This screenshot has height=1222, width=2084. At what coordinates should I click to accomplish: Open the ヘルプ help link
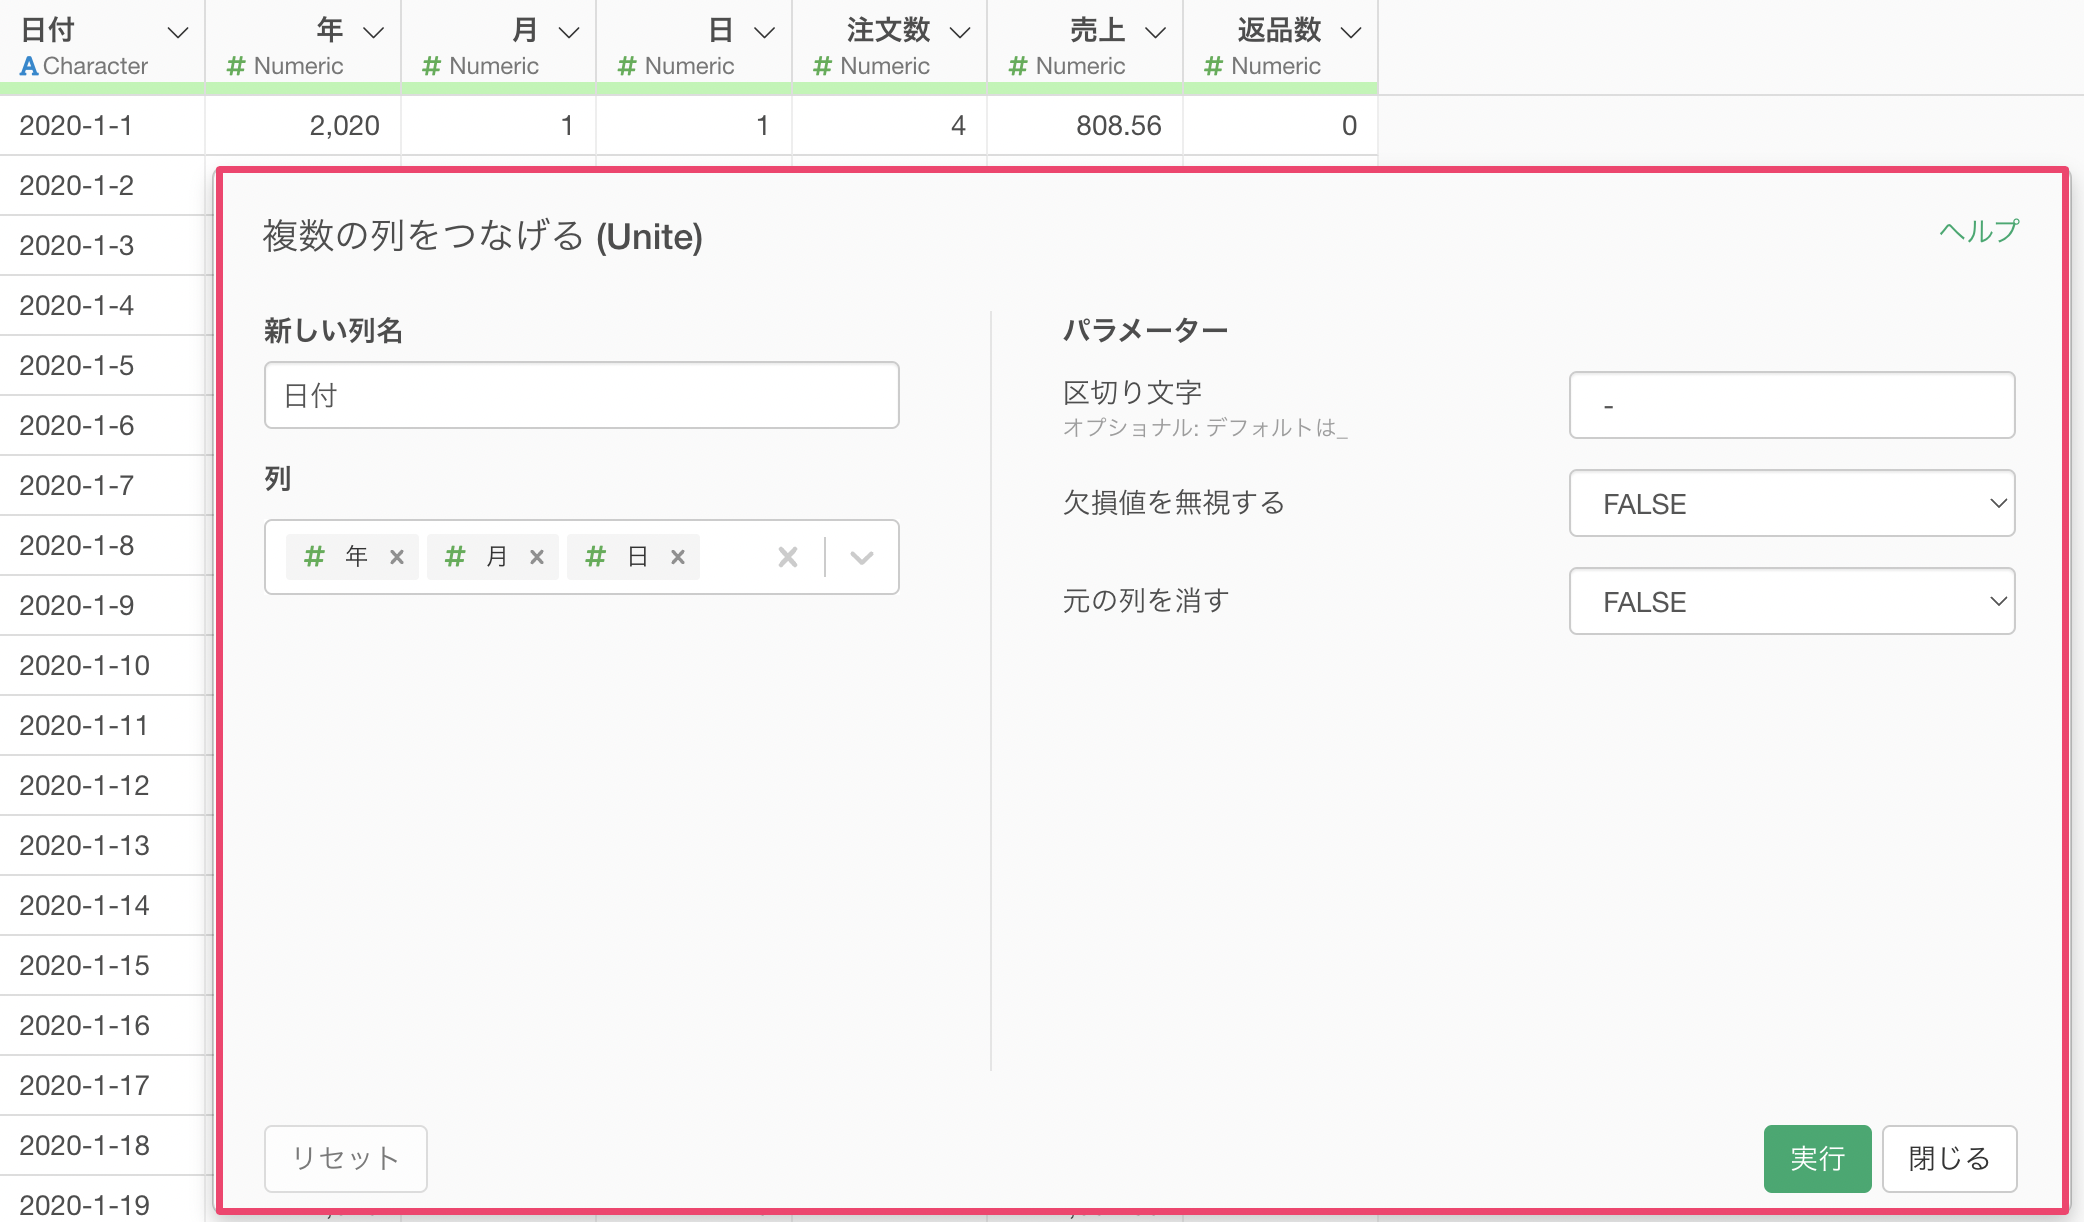click(1979, 231)
